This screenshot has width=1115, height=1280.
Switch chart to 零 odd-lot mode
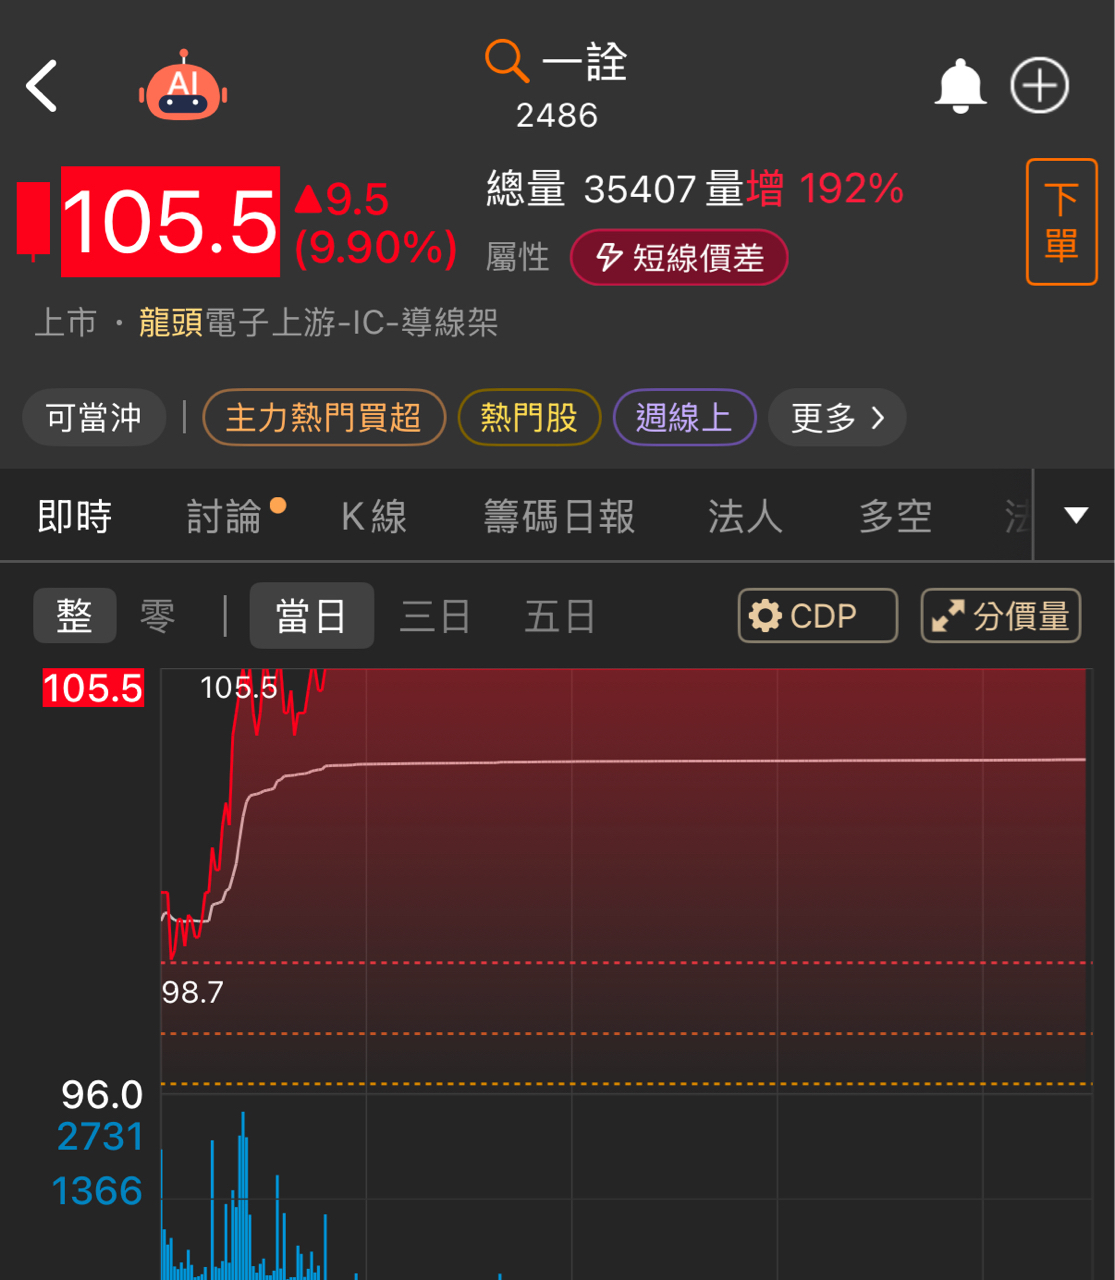(158, 615)
